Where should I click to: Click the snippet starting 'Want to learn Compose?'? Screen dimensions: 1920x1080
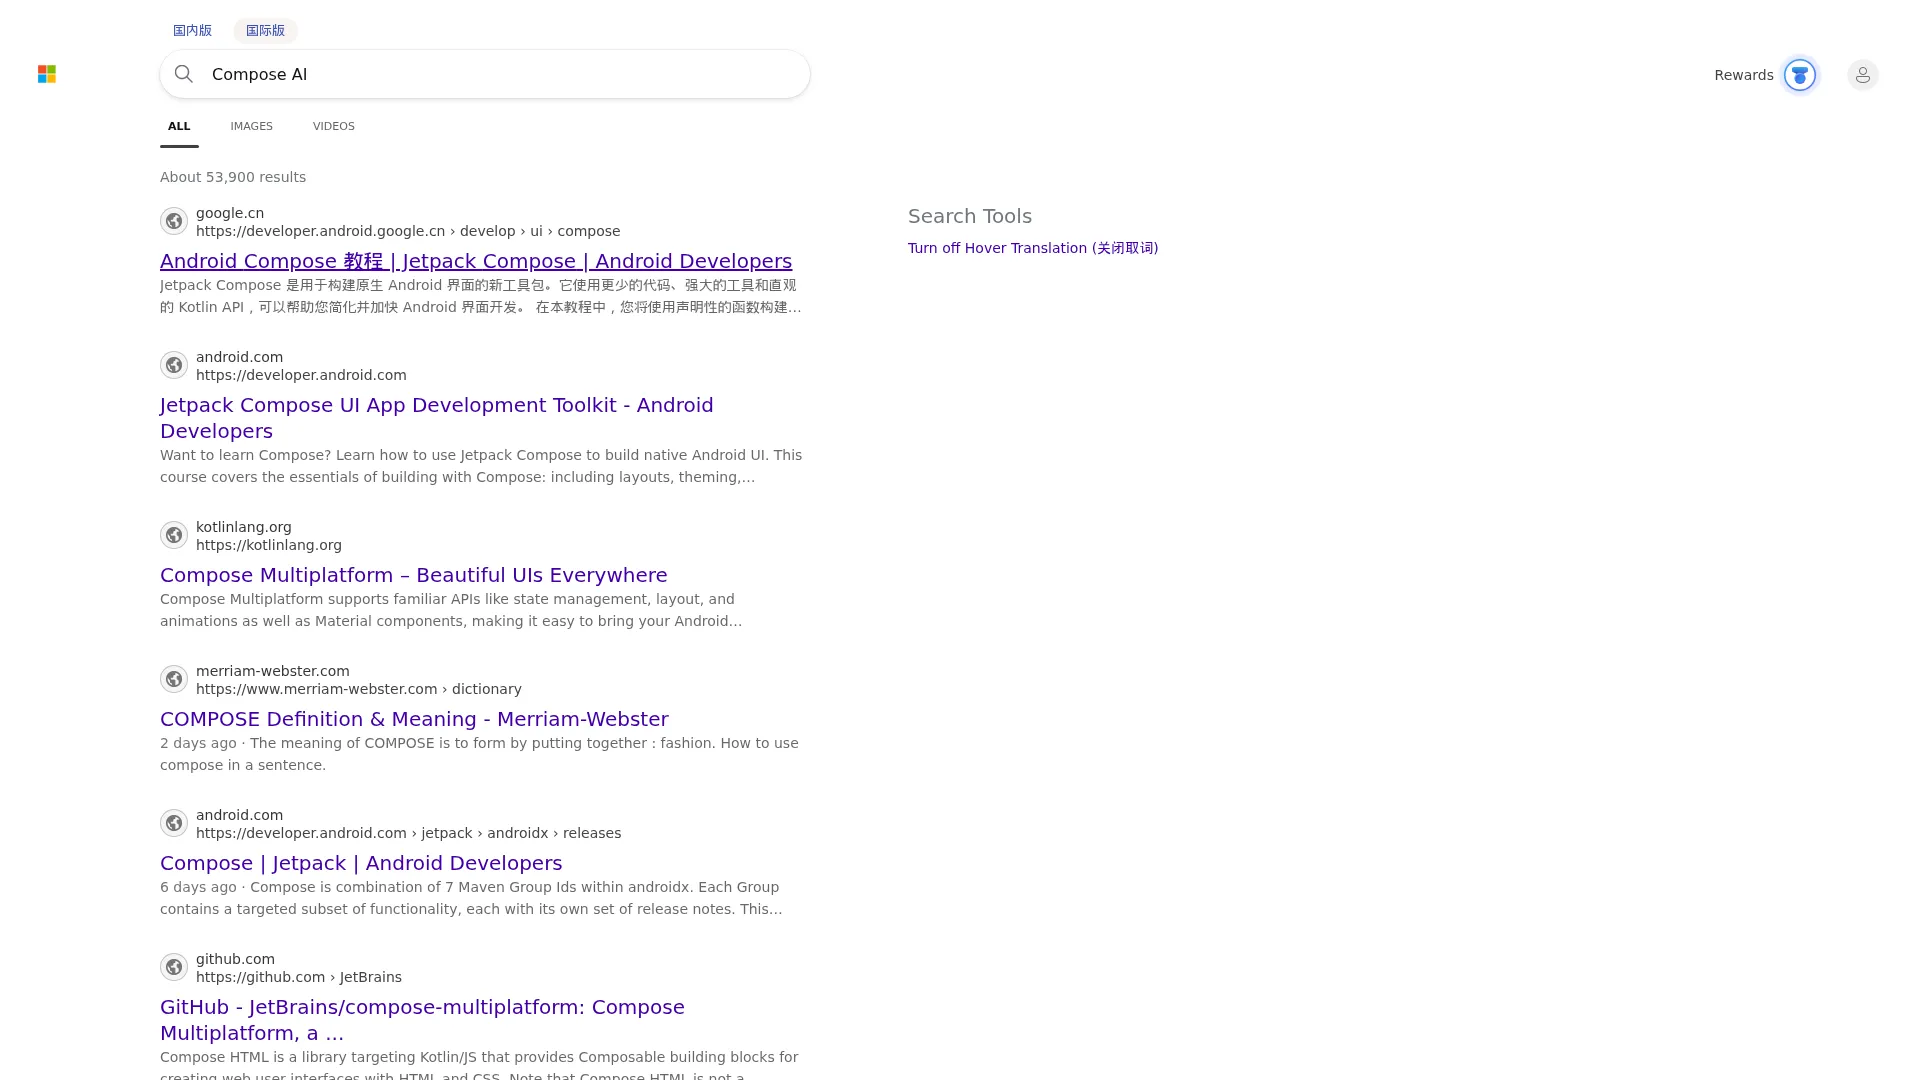click(481, 466)
